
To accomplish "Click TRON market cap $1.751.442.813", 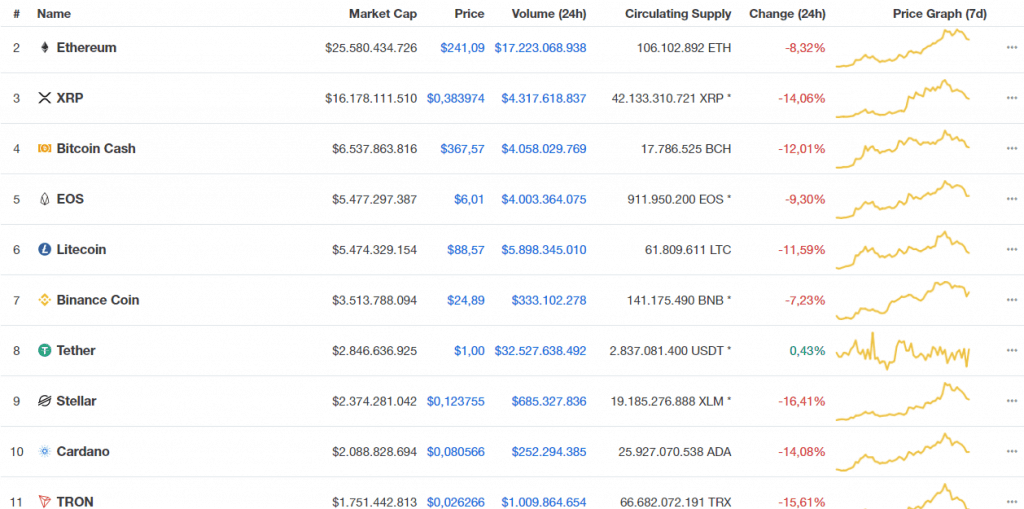I will tap(374, 502).
